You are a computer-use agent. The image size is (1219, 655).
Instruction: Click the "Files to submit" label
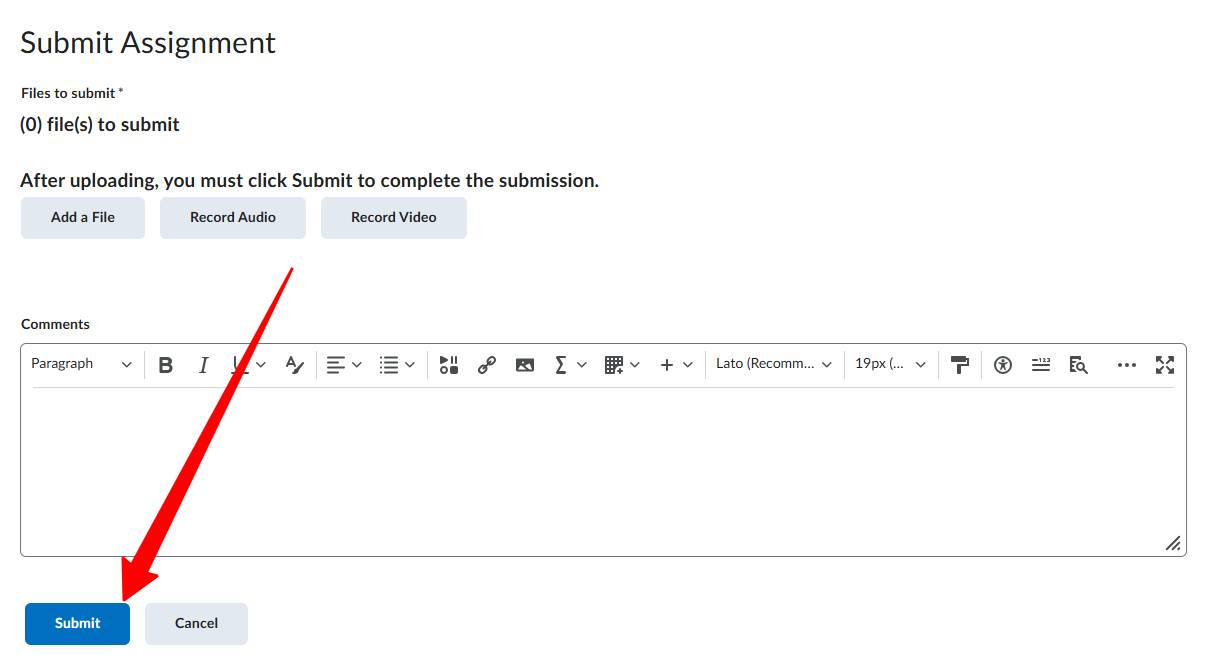click(x=68, y=93)
